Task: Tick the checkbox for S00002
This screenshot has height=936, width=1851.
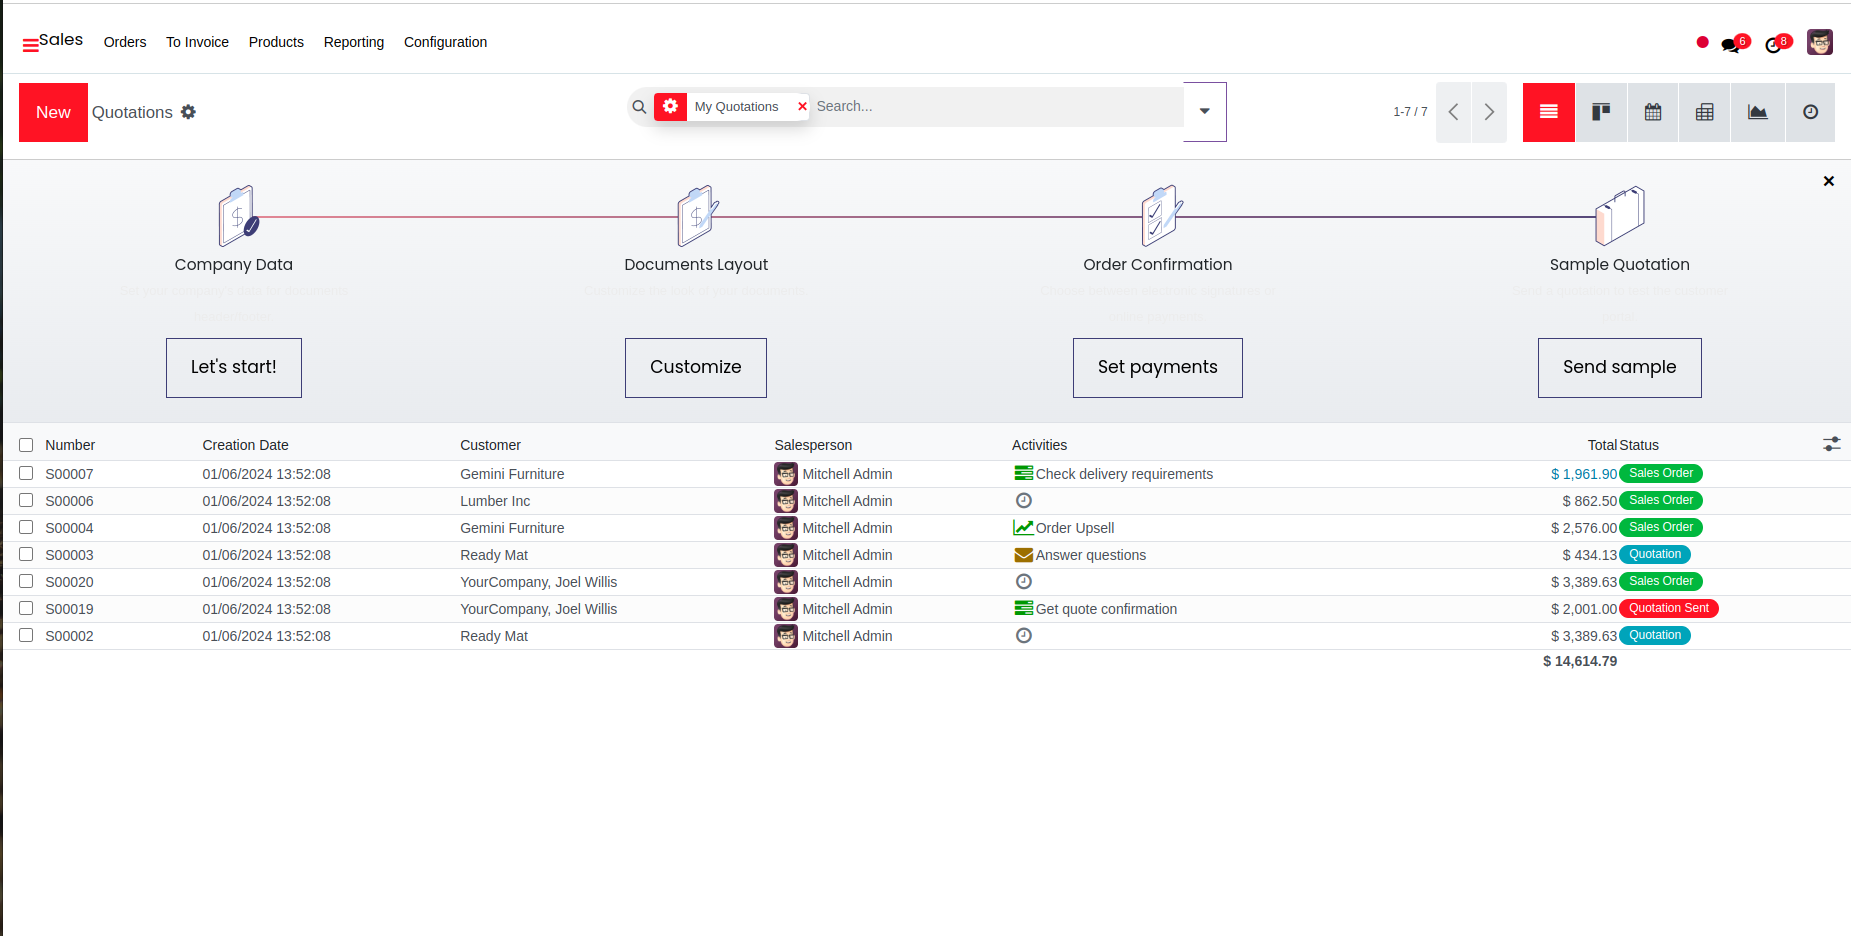Action: coord(26,635)
